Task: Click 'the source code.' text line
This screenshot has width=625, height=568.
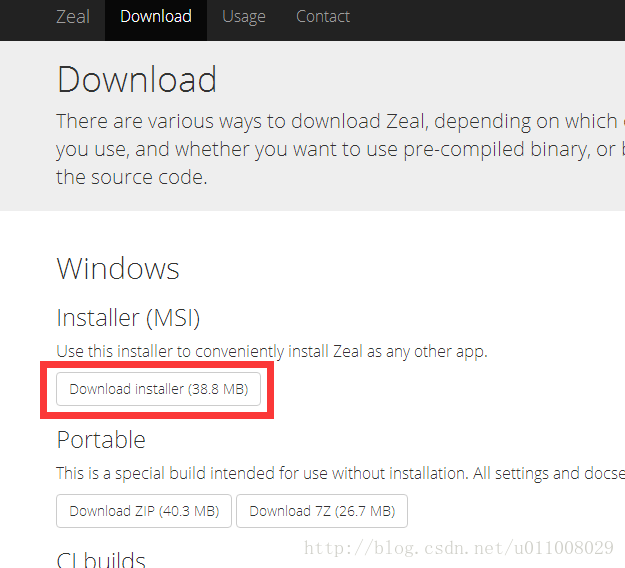Action: pos(132,177)
